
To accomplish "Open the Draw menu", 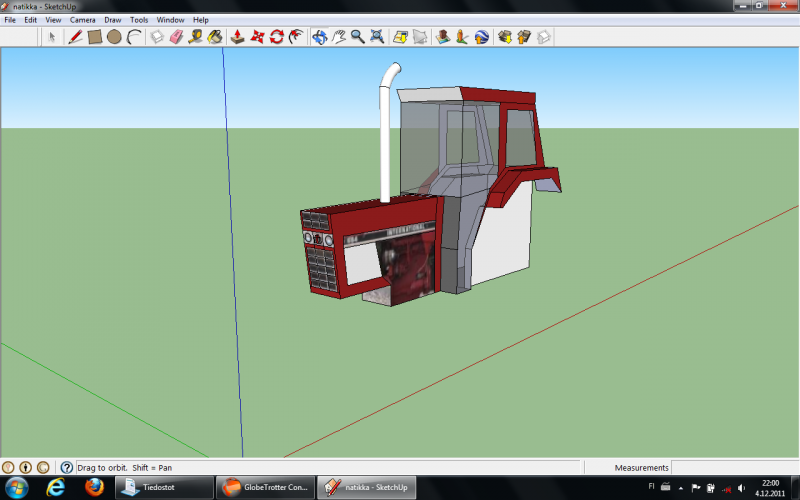I will click(x=113, y=19).
